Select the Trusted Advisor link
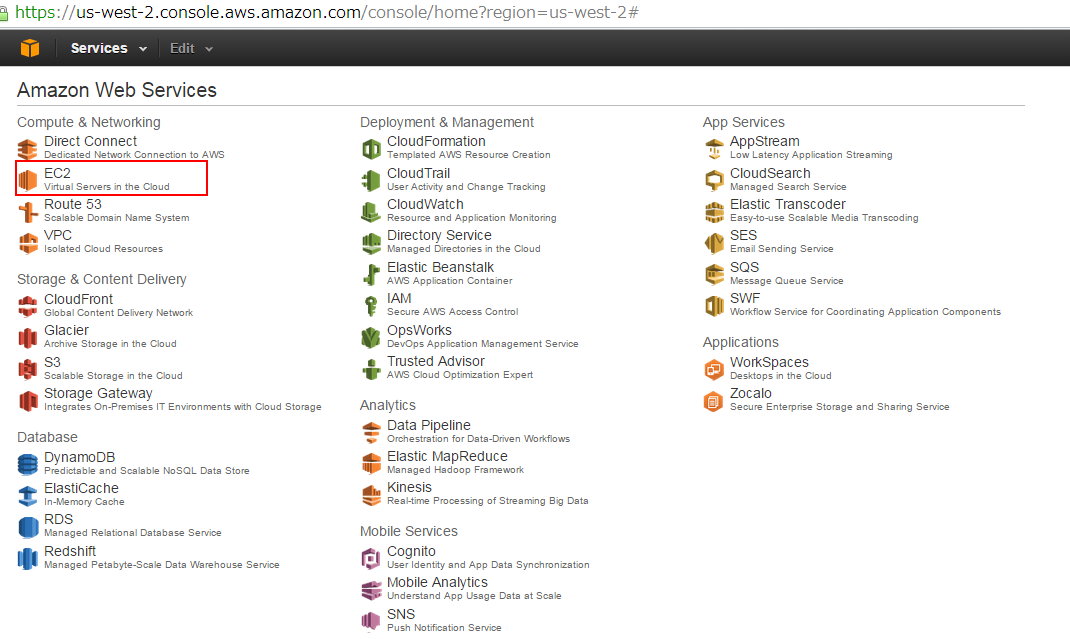Viewport: 1070px width, 639px height. (435, 361)
